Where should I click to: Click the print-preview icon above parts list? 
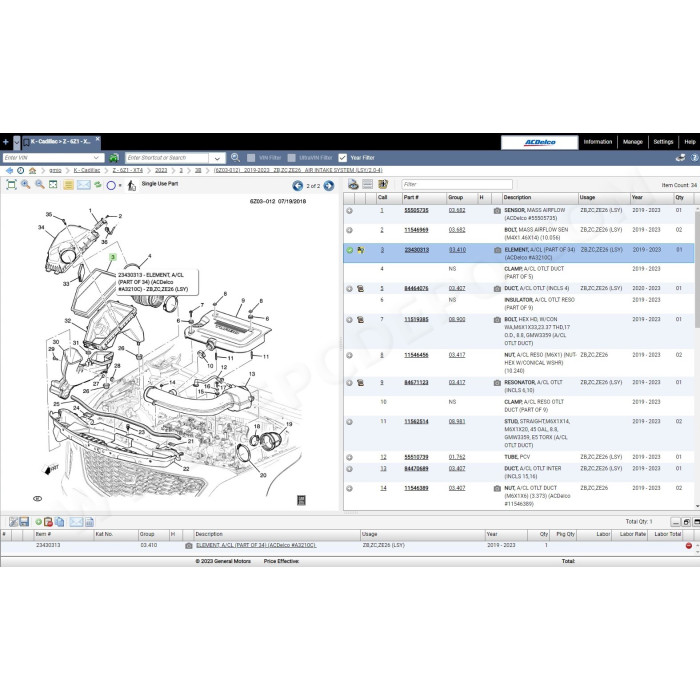tap(353, 184)
